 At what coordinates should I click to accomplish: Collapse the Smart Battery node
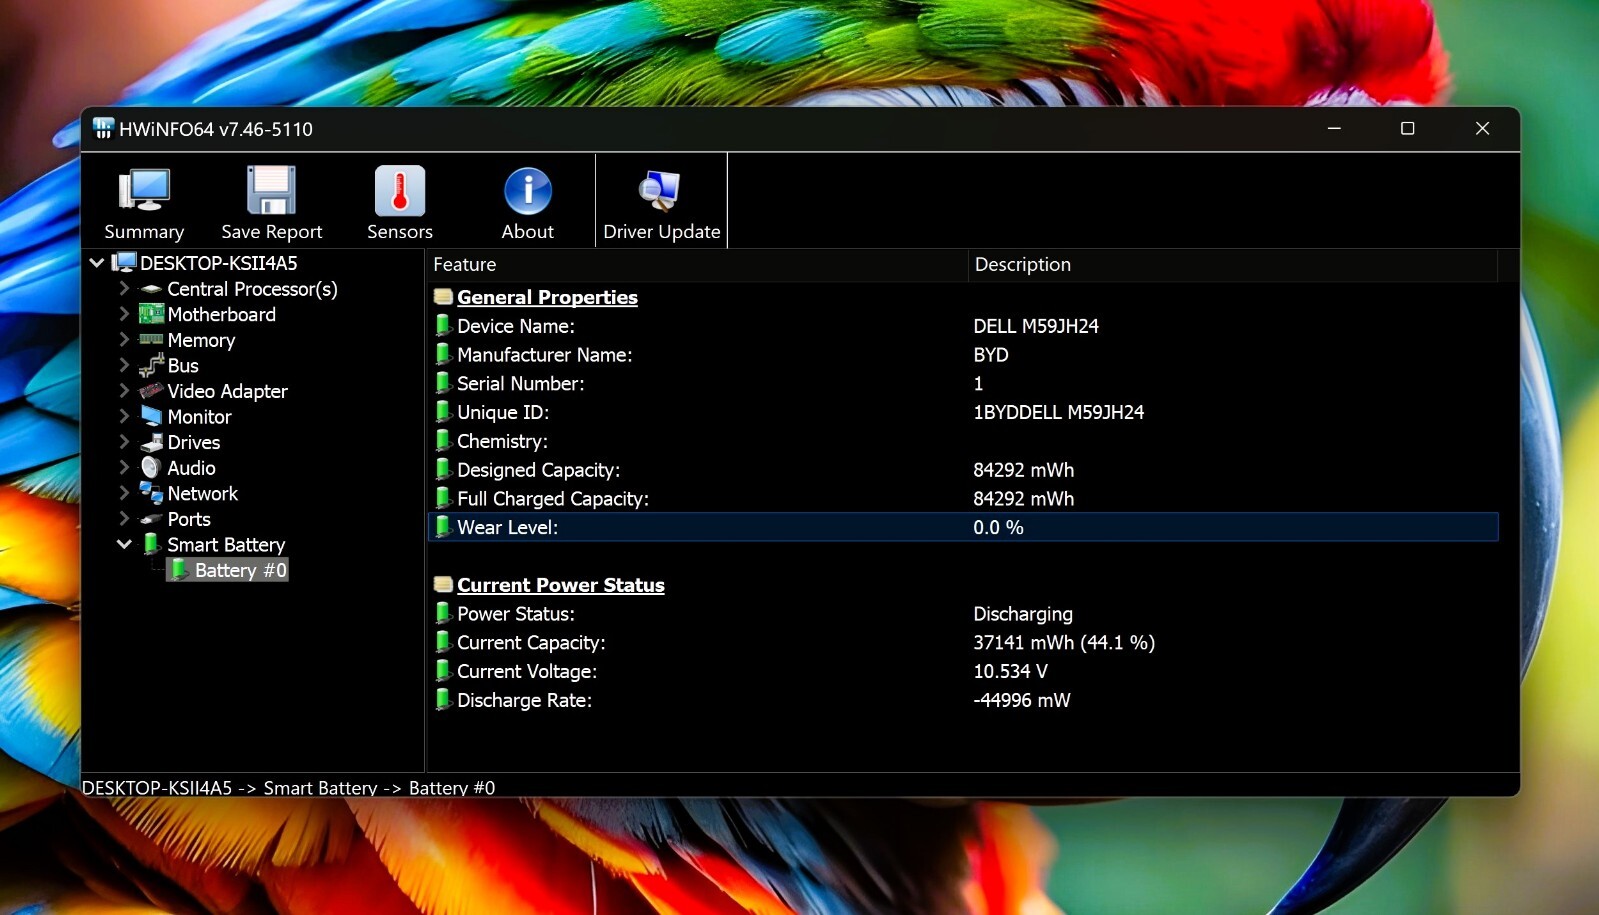click(124, 544)
